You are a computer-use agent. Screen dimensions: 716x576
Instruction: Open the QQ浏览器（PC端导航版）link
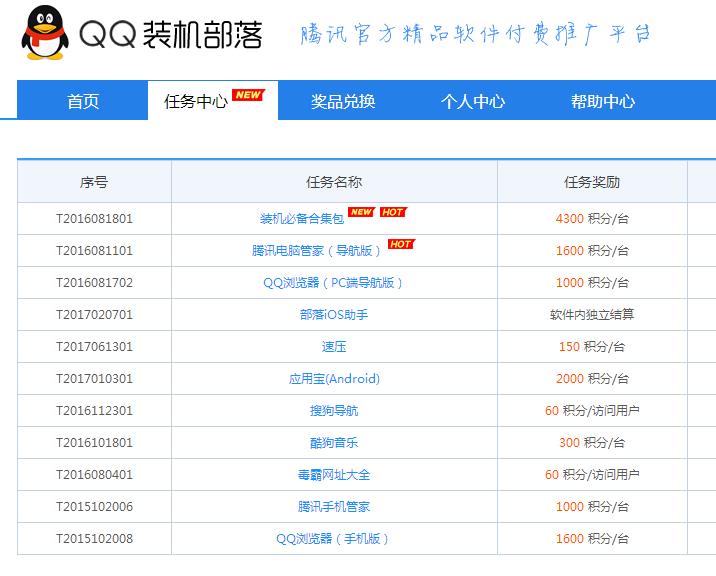[333, 283]
